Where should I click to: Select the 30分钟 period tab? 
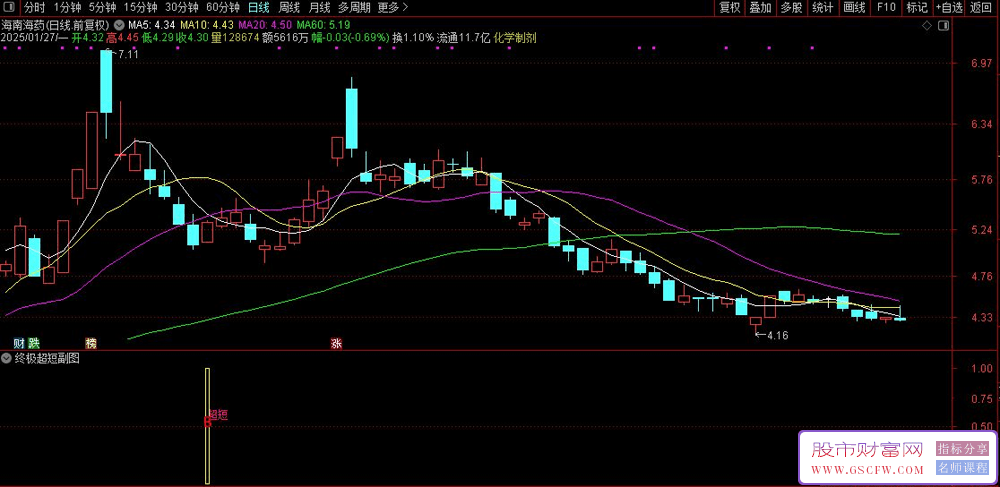tap(181, 8)
